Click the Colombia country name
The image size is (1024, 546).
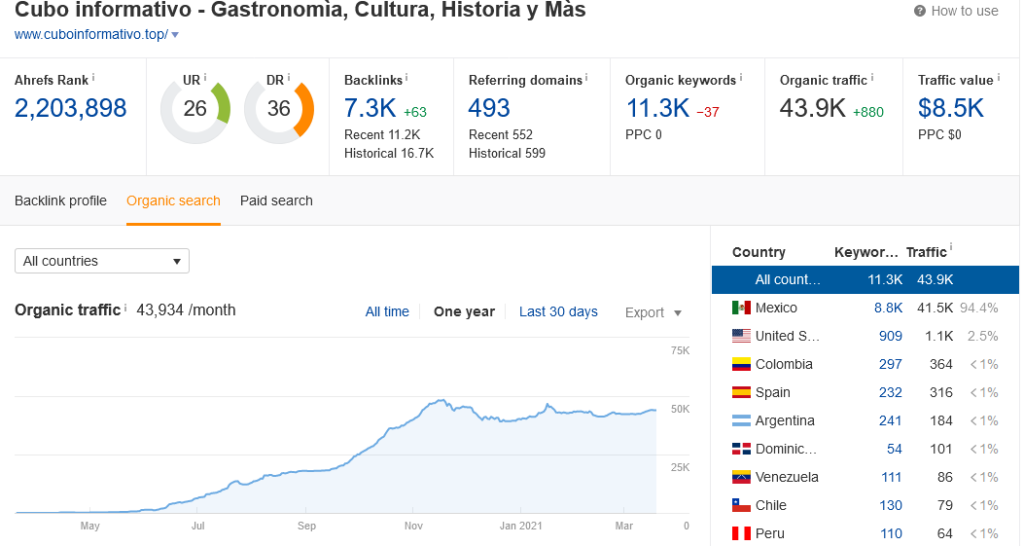click(x=784, y=364)
